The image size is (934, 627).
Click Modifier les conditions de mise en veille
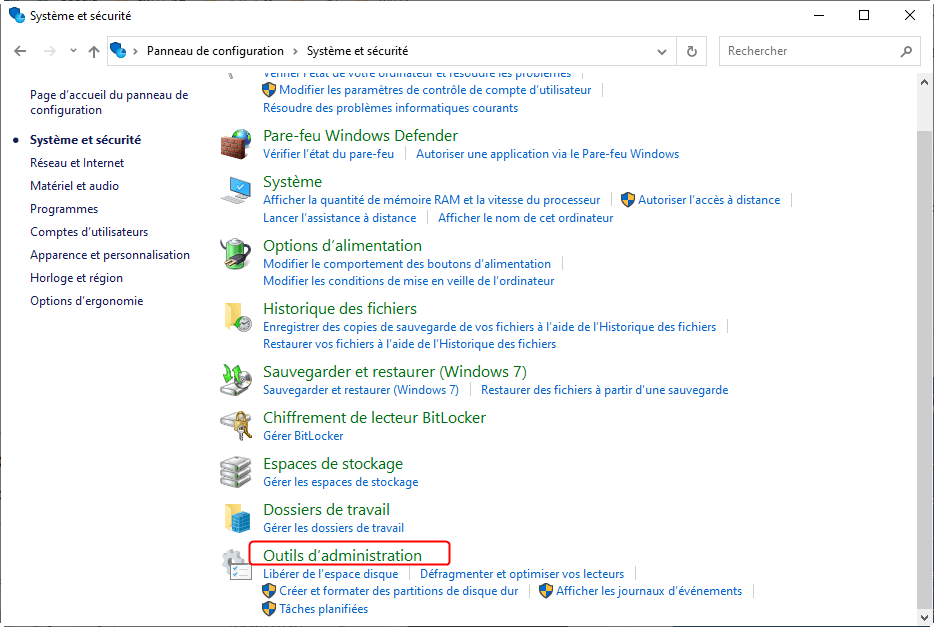409,280
